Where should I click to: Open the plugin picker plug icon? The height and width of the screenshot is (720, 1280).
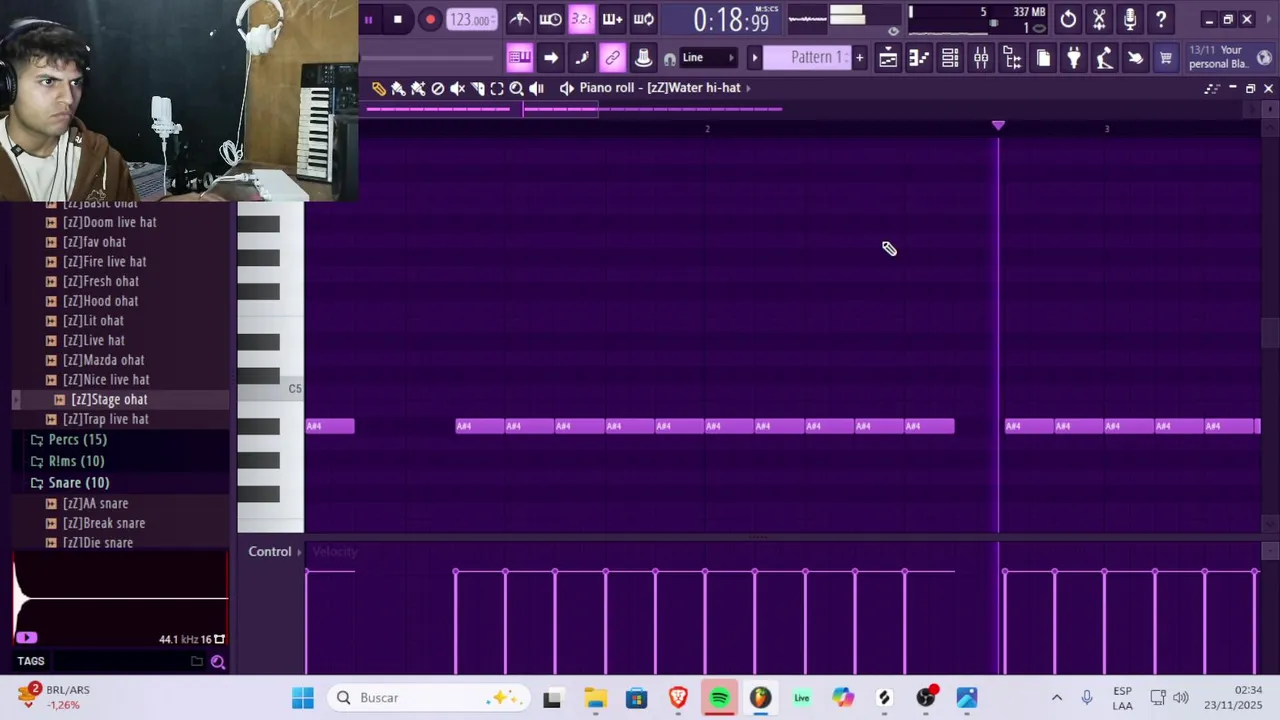[x=1074, y=58]
